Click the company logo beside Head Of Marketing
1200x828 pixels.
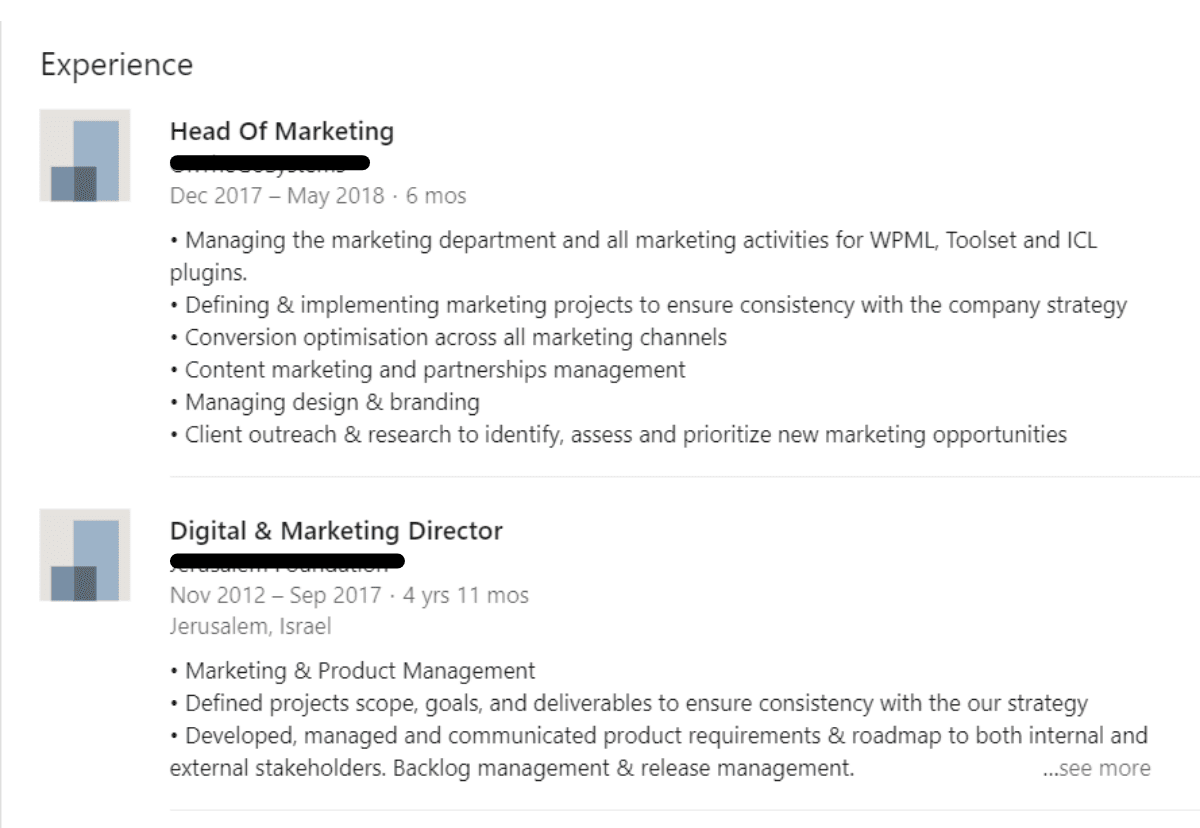point(85,155)
